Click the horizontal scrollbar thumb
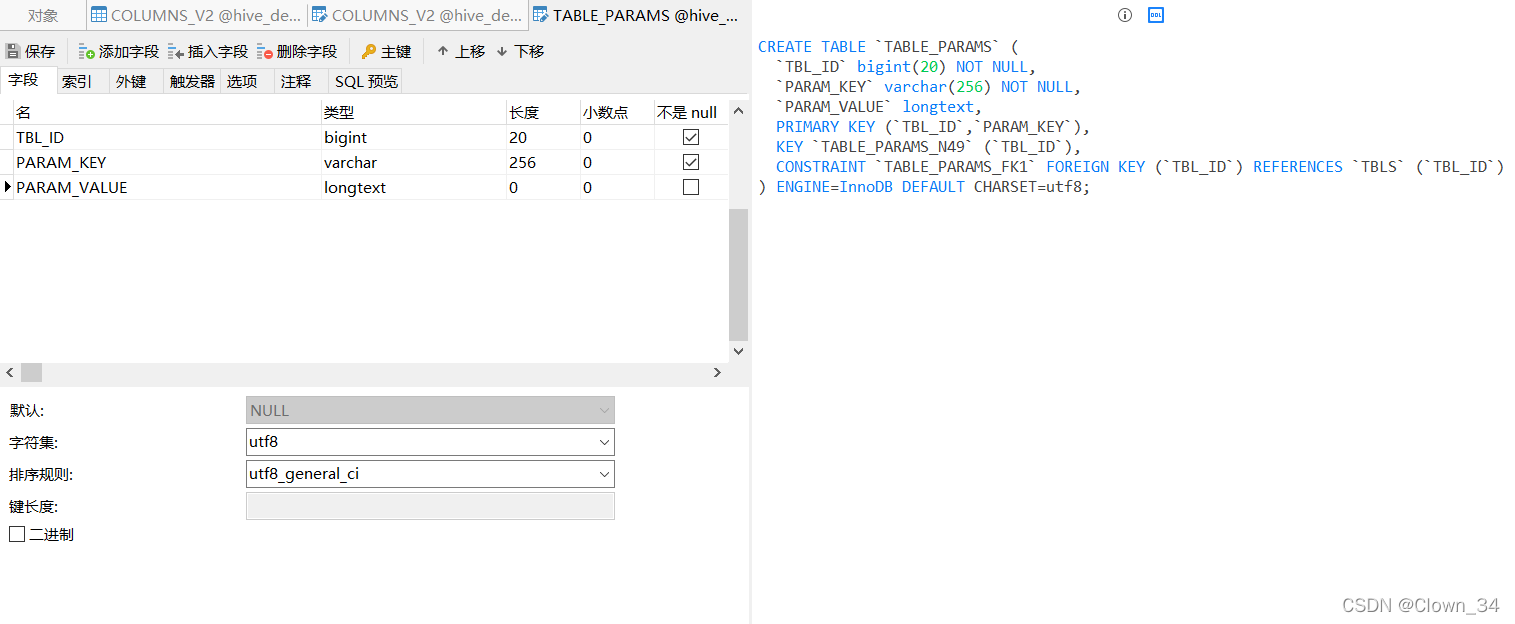The image size is (1515, 624). (31, 372)
